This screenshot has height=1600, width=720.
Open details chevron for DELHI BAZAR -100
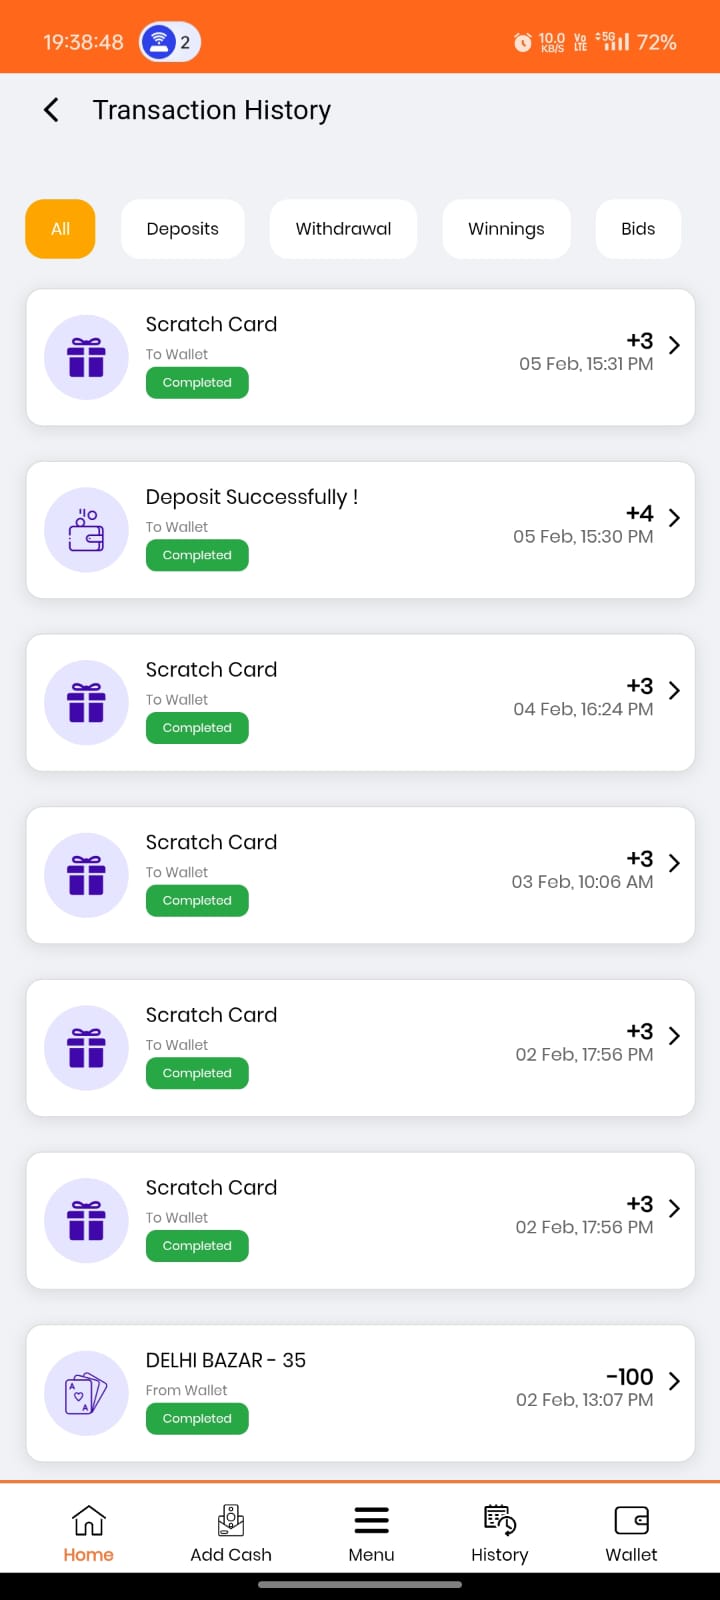674,1381
